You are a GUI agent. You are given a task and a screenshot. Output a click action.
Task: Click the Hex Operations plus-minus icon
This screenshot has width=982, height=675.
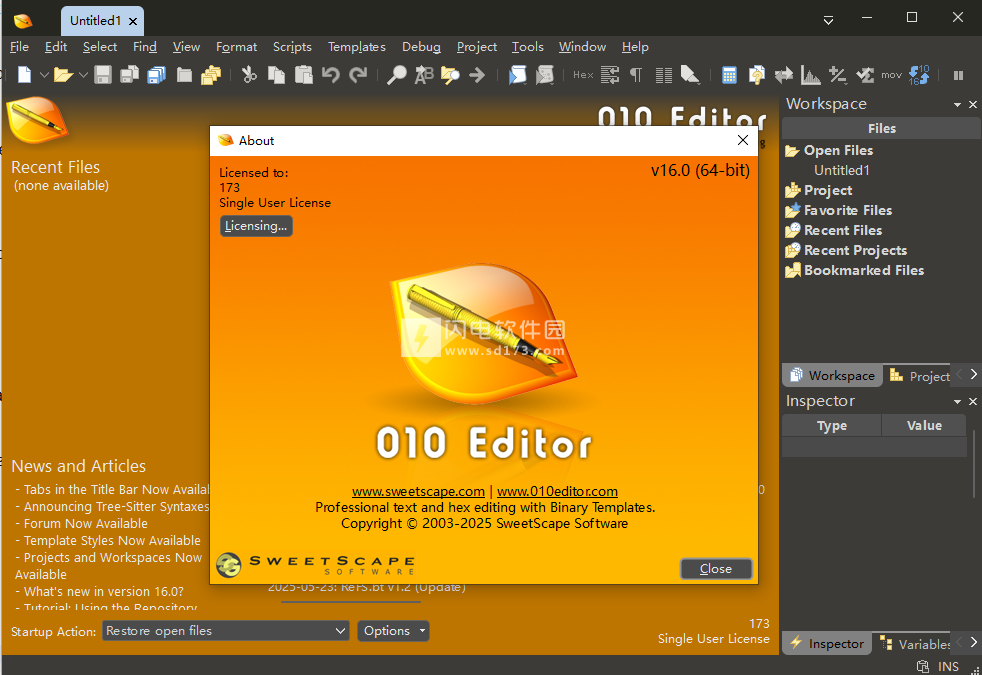click(x=837, y=75)
